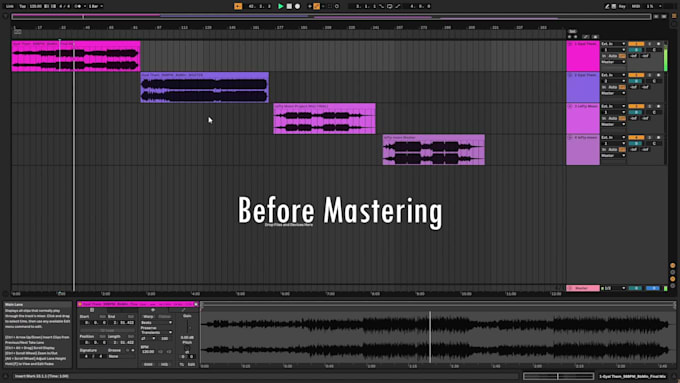Arm track 4 for recording
Viewport: 680px width, 383px height.
(658, 137)
